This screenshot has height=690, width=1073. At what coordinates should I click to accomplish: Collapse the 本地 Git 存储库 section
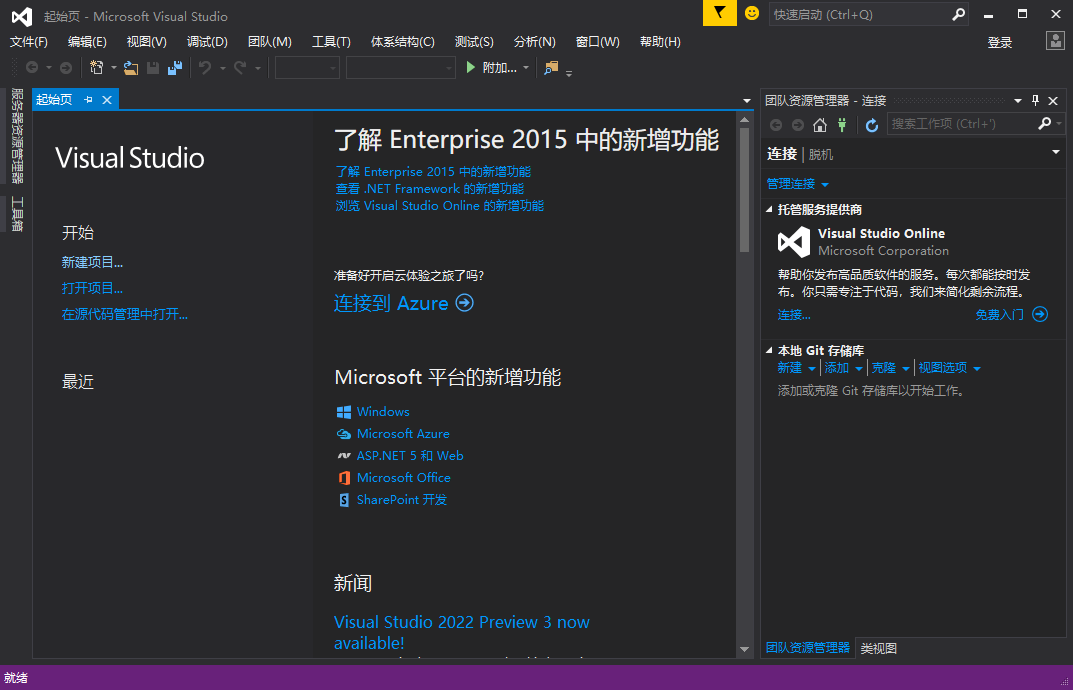tap(769, 350)
